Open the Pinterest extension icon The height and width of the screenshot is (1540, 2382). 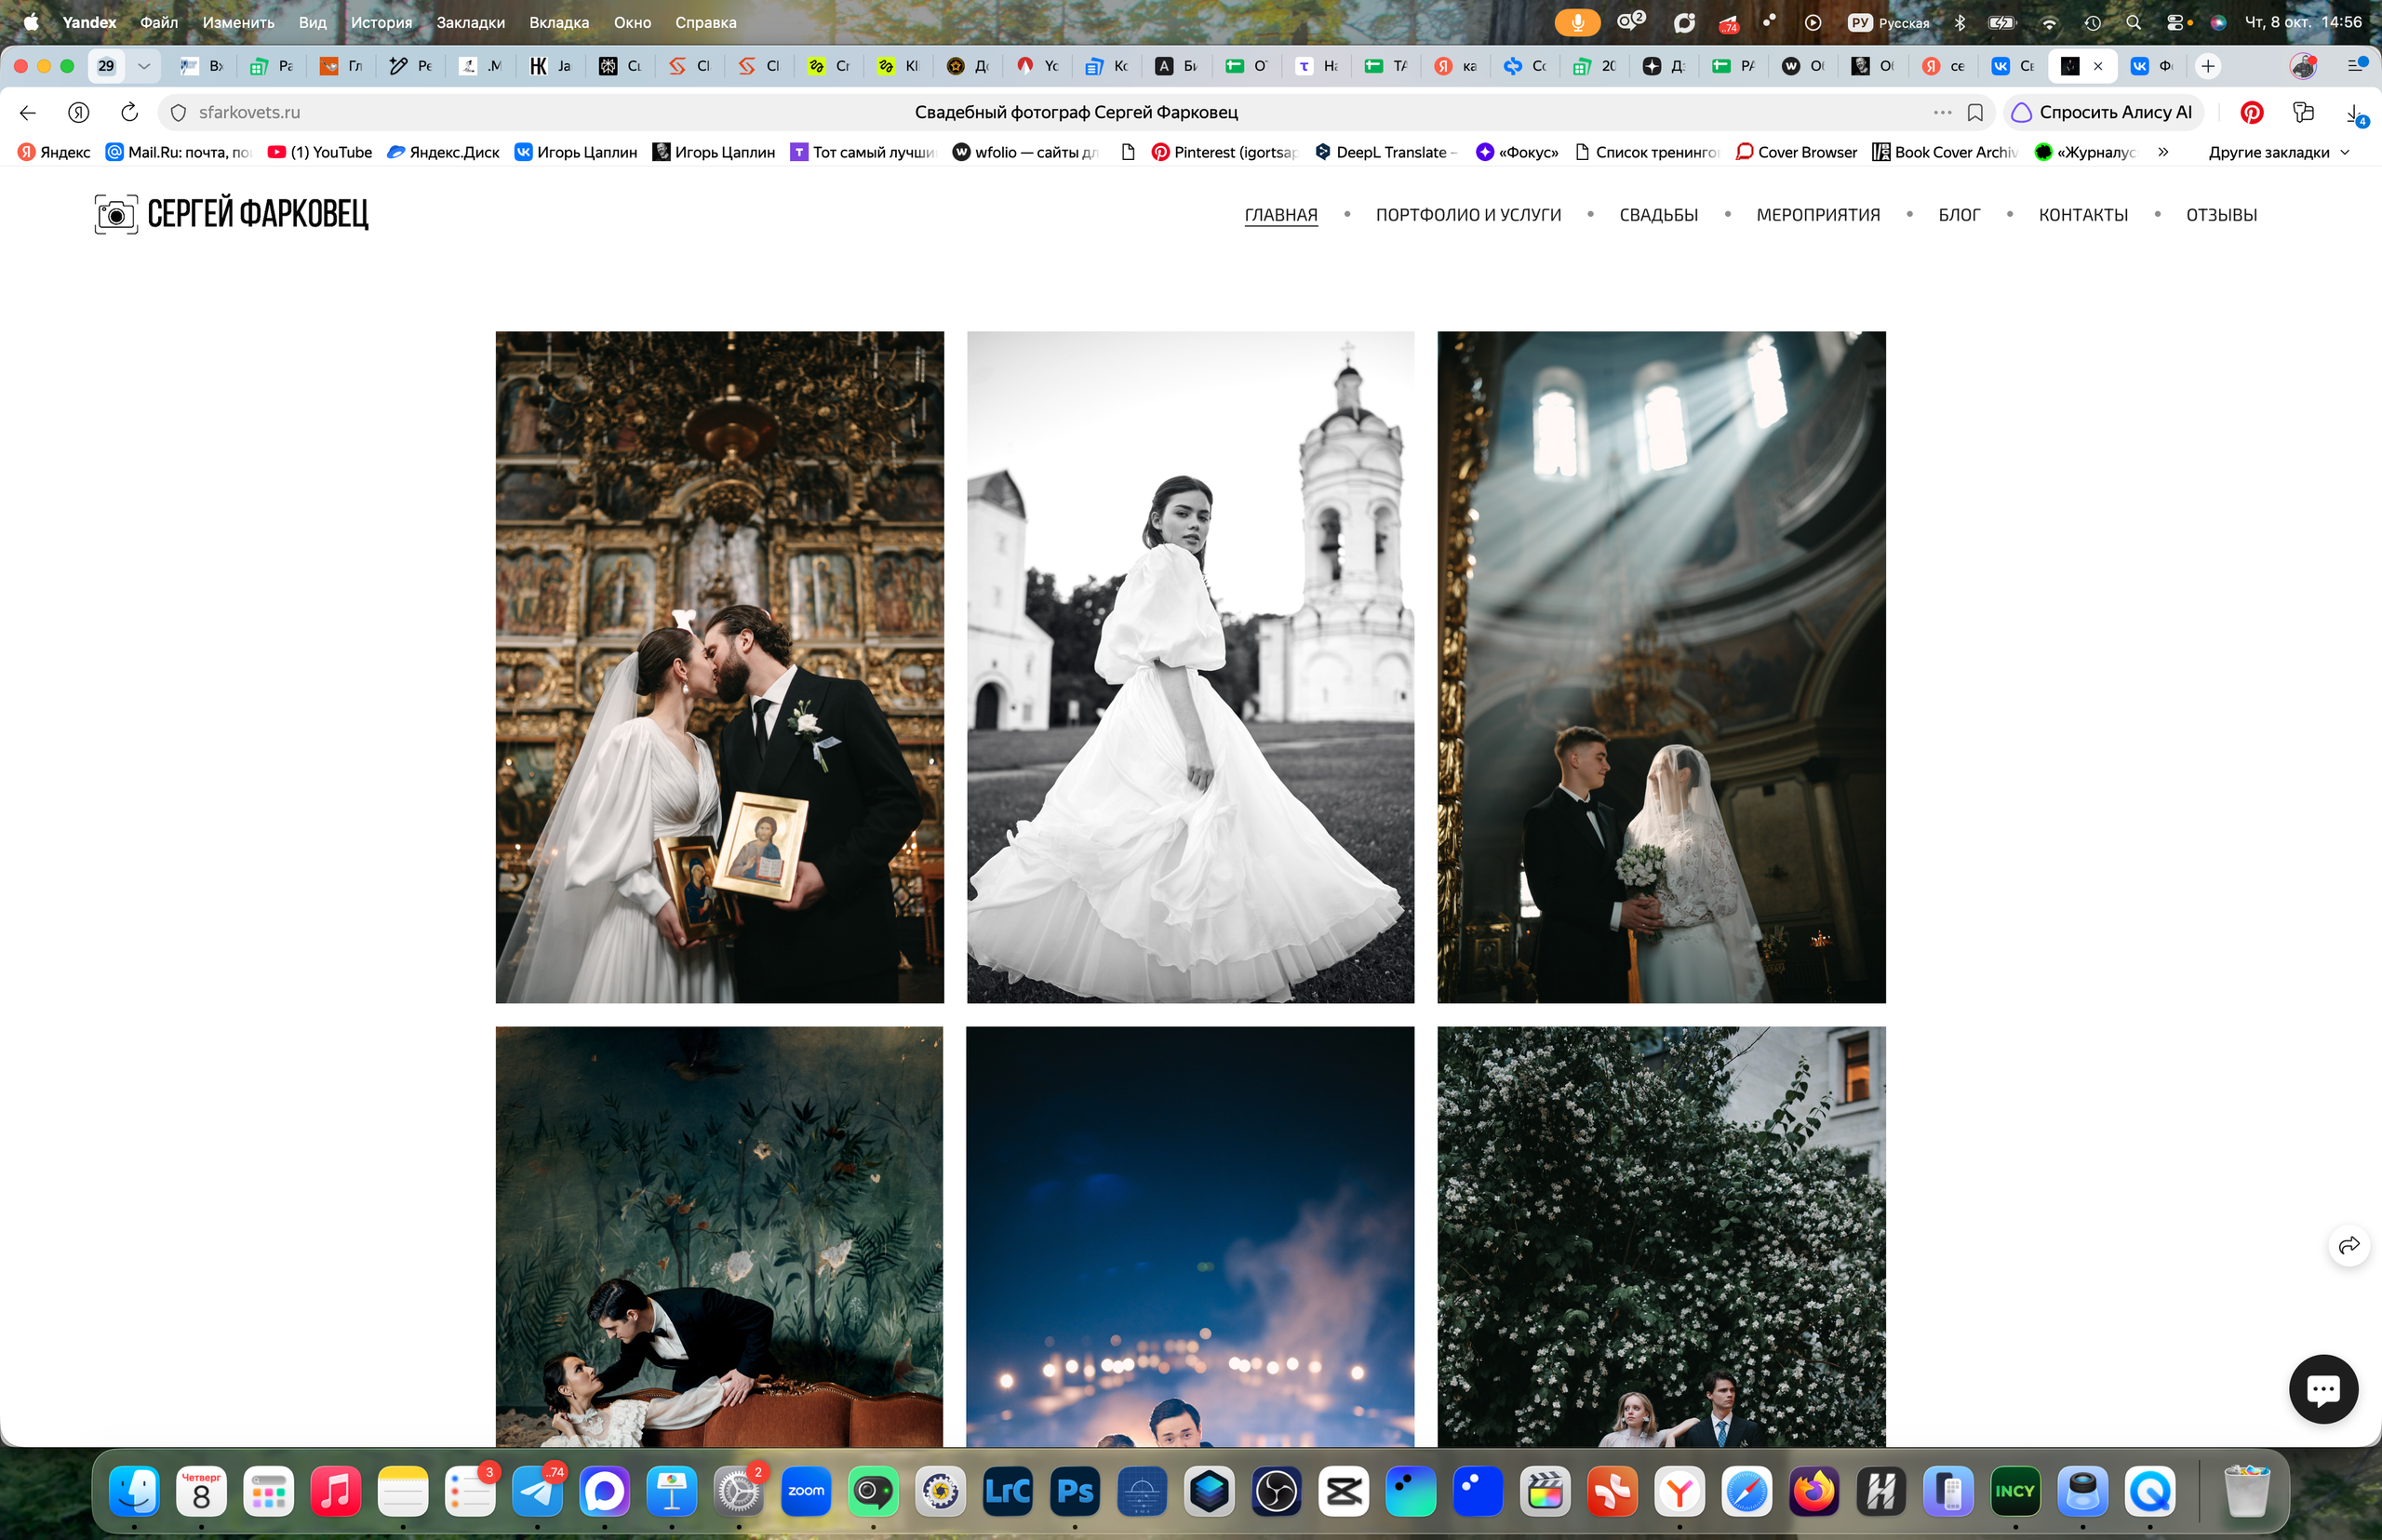click(x=2252, y=112)
